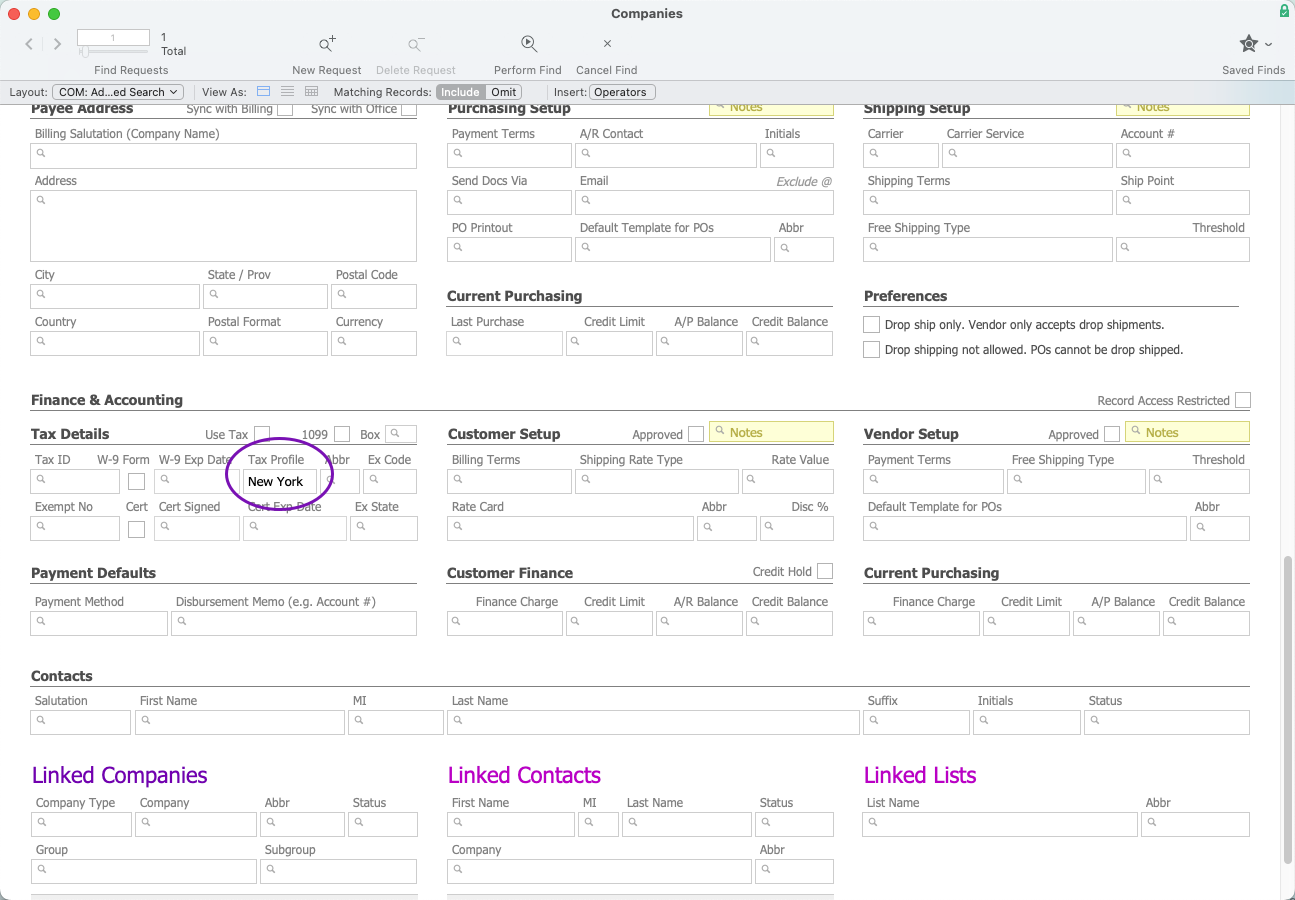Viewport: 1295px width, 900px height.
Task: Select the Exempt No field
Action: 75,528
